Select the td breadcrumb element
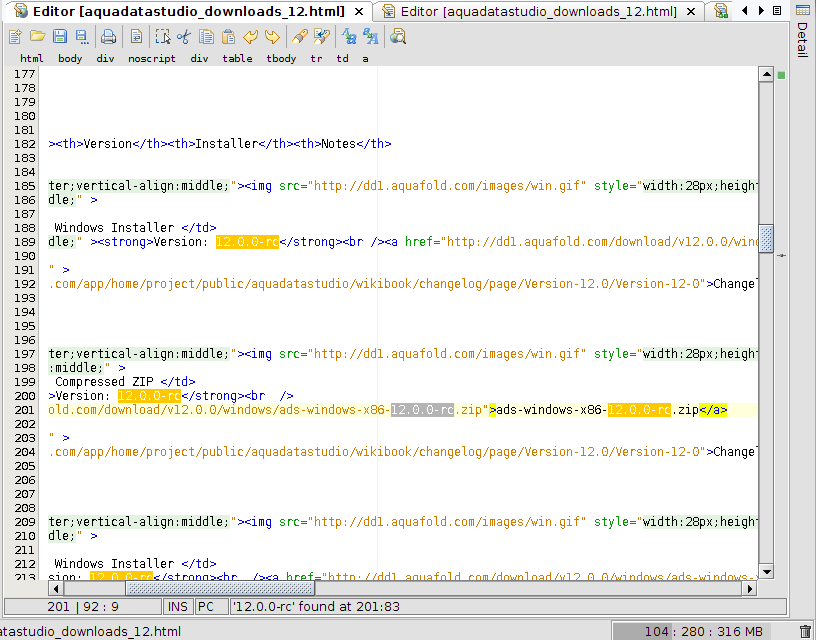Screen dimensions: 816x640 click(x=342, y=59)
